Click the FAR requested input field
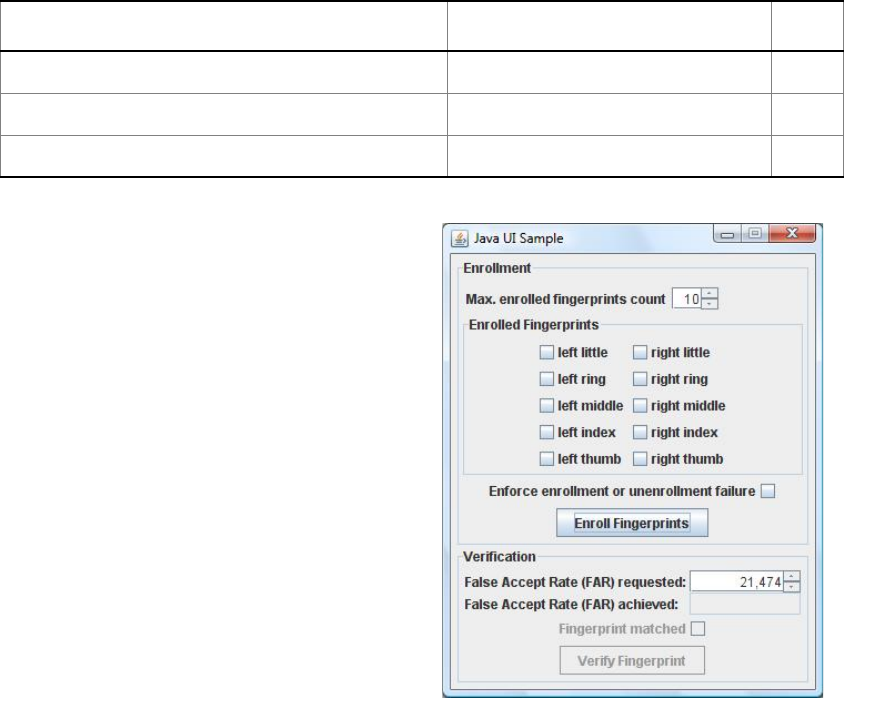874x705 pixels. click(x=736, y=581)
